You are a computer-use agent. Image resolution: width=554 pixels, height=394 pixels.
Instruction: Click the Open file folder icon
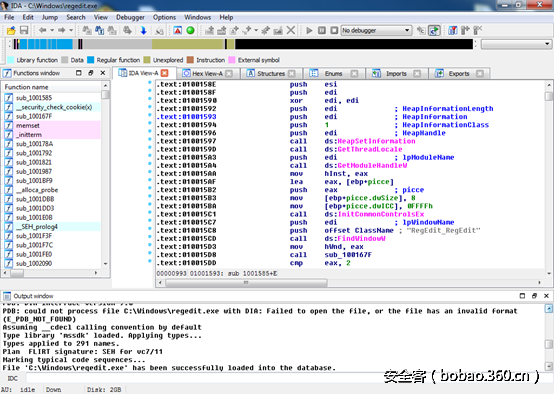coord(11,30)
